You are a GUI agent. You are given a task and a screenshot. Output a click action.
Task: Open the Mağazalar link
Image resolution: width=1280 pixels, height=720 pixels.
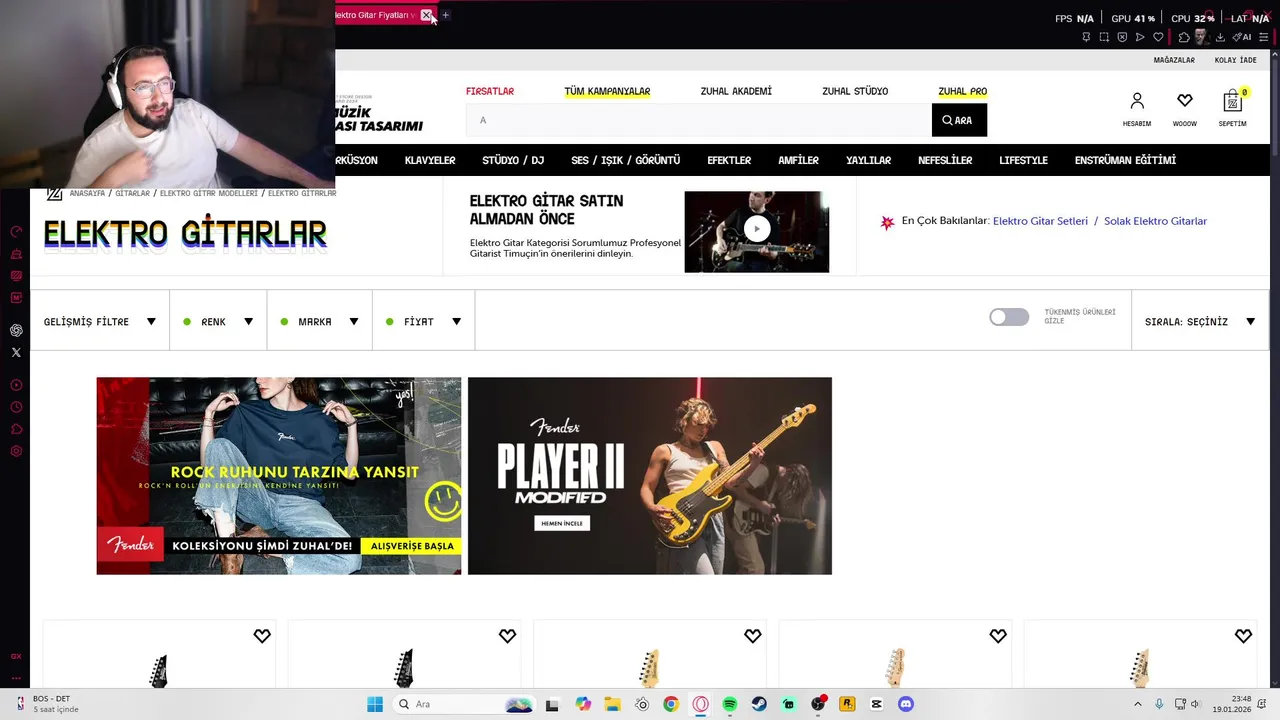(x=1174, y=60)
